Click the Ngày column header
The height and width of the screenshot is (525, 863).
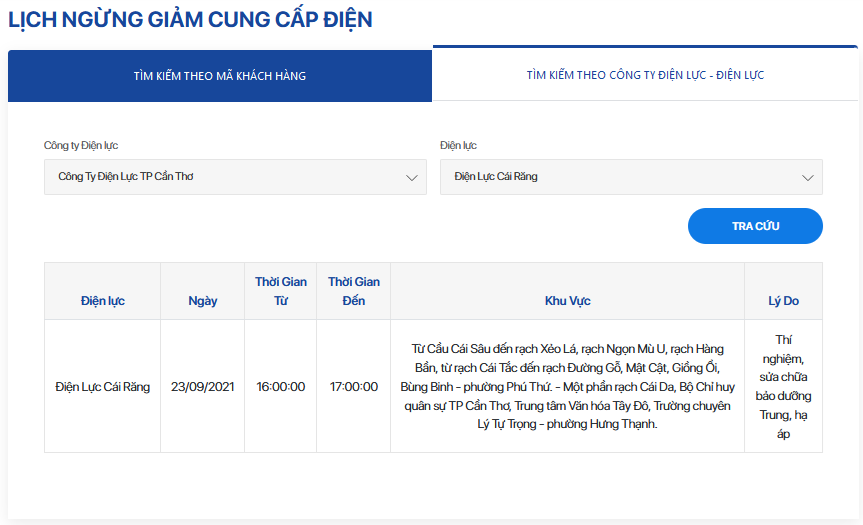pos(203,300)
